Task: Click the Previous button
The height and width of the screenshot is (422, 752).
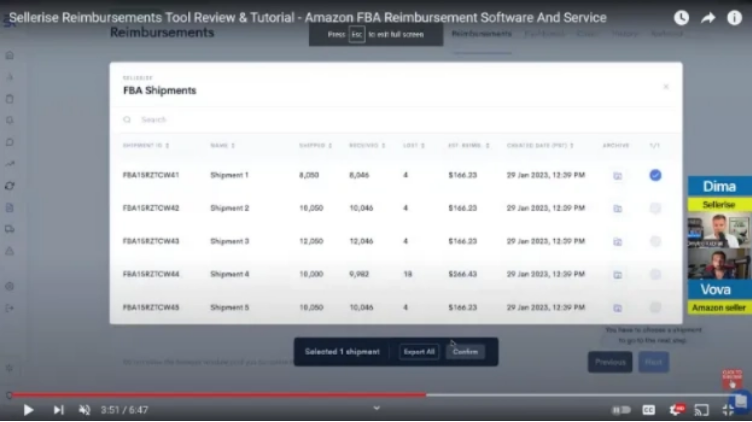Action: point(610,362)
